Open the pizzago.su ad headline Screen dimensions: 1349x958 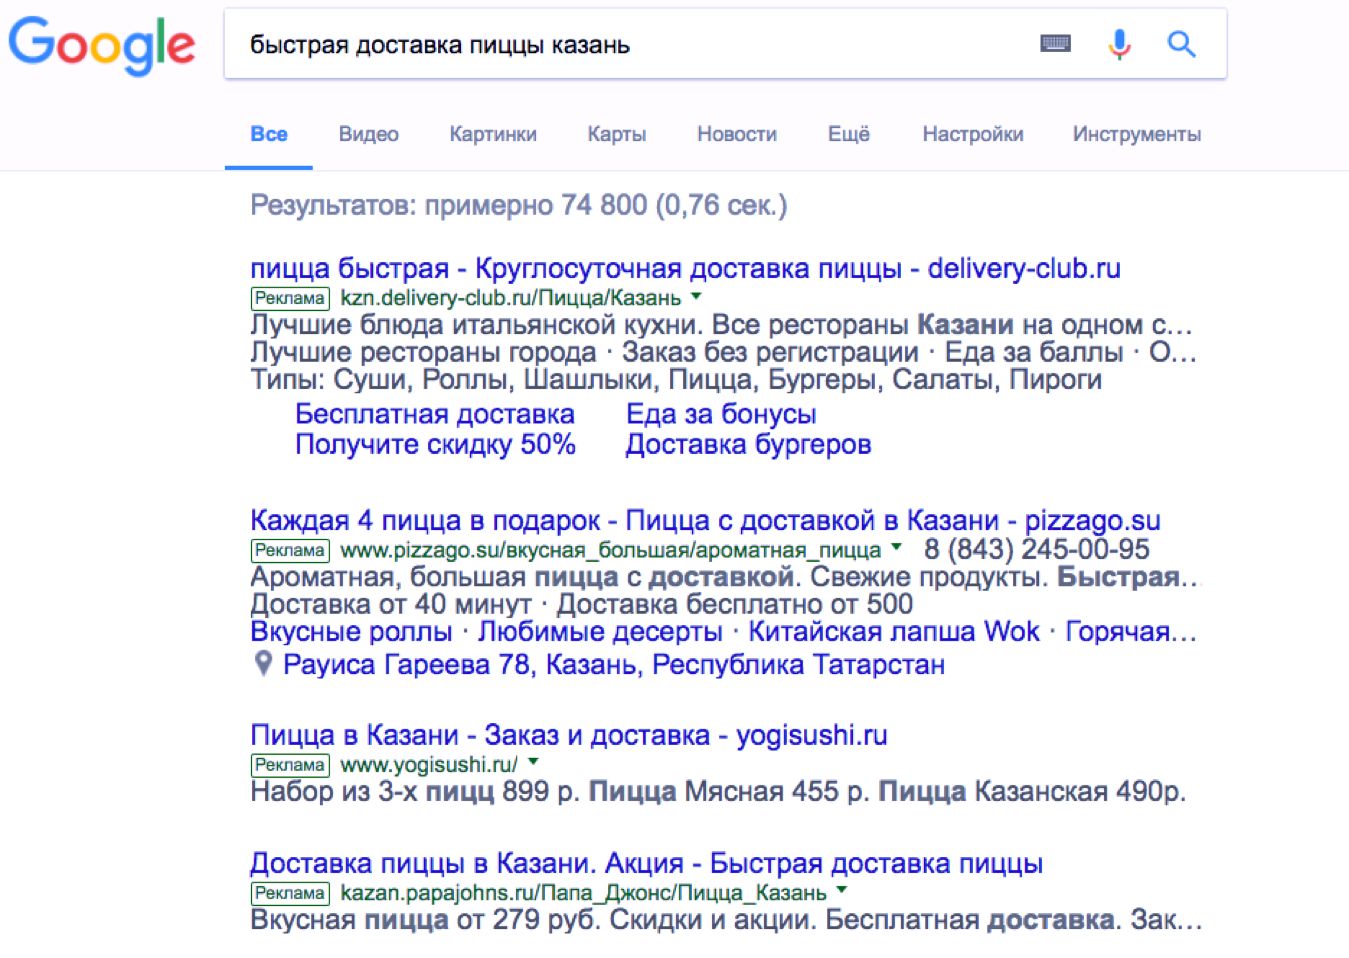(x=705, y=520)
